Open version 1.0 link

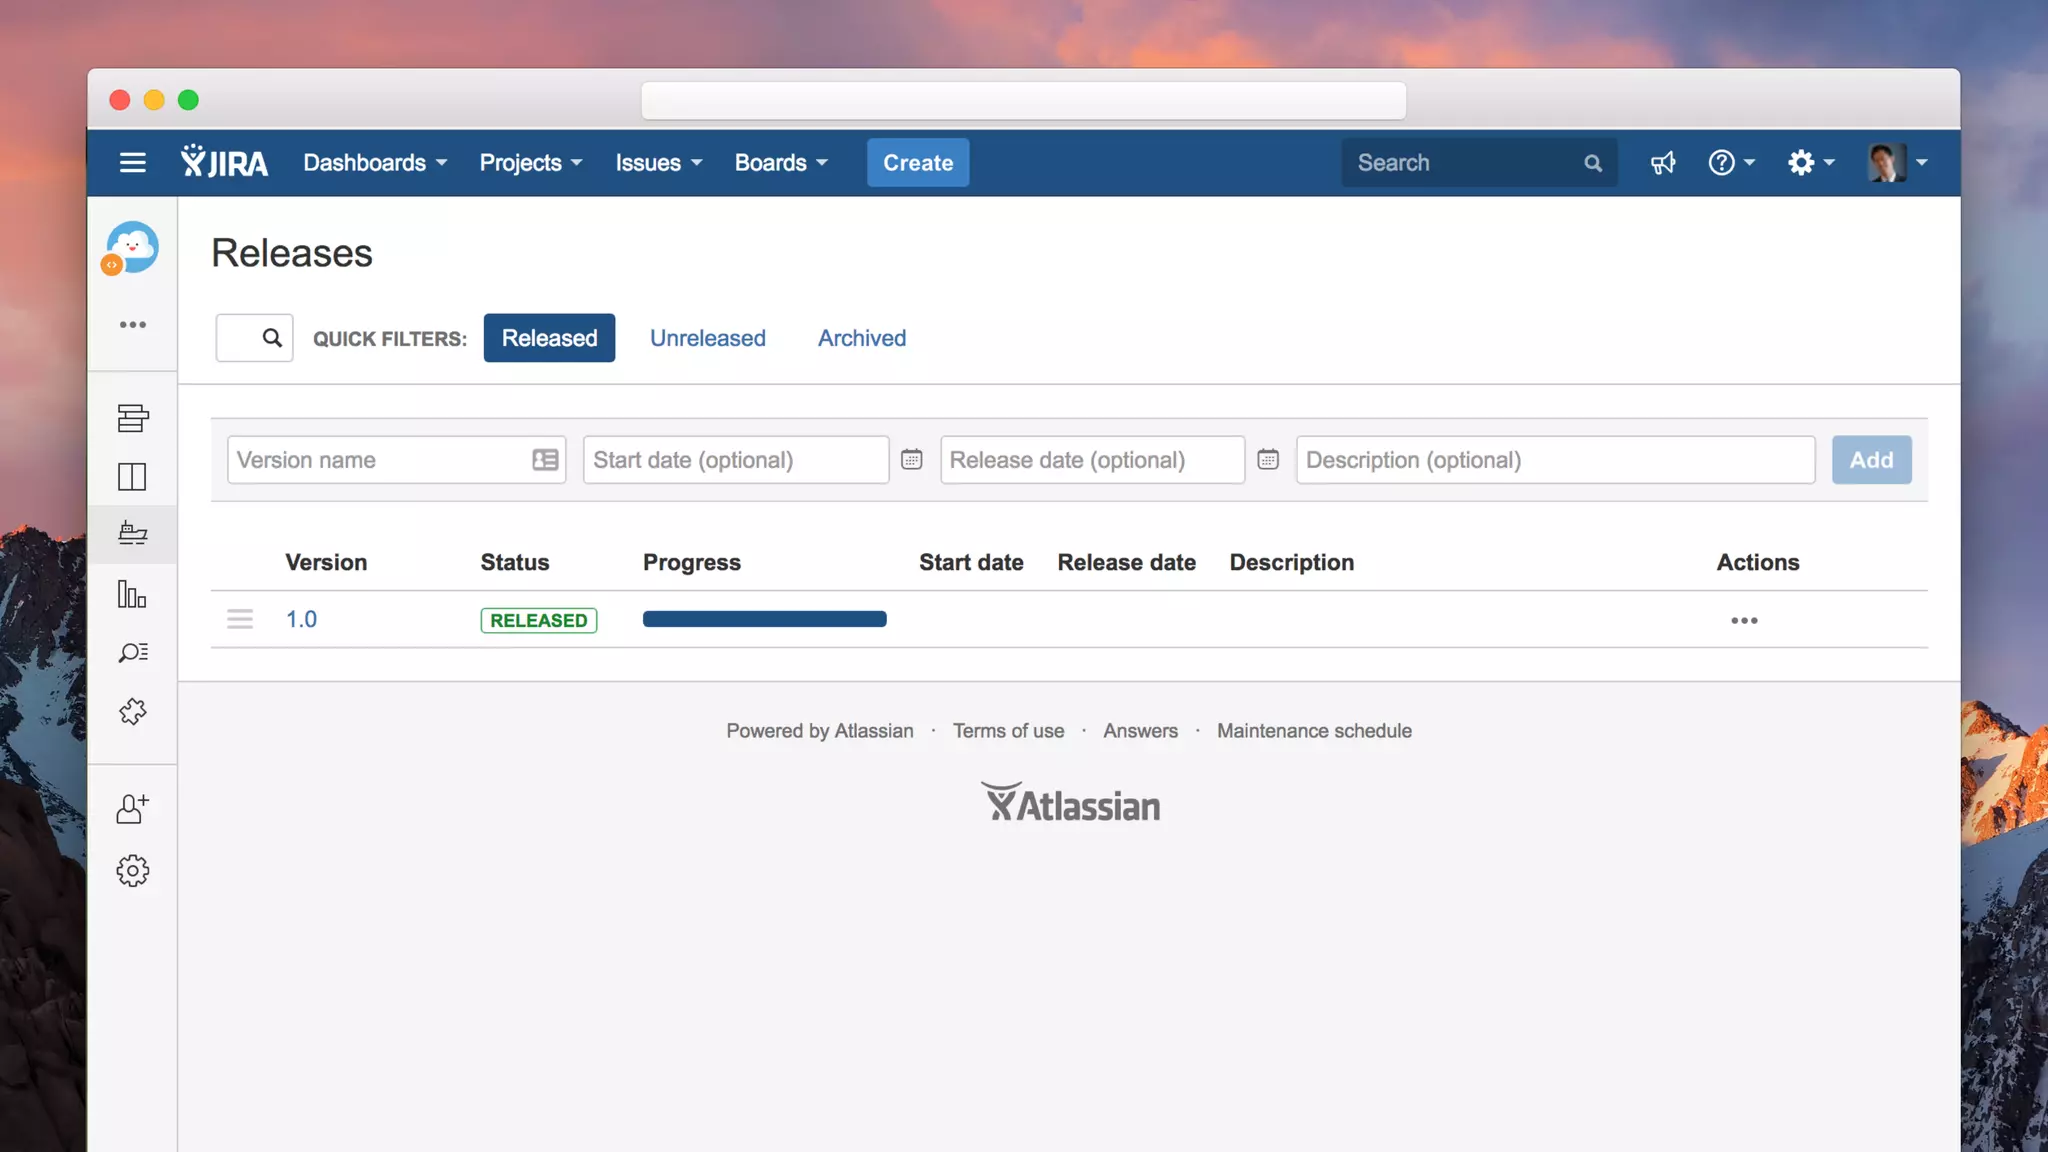301,619
